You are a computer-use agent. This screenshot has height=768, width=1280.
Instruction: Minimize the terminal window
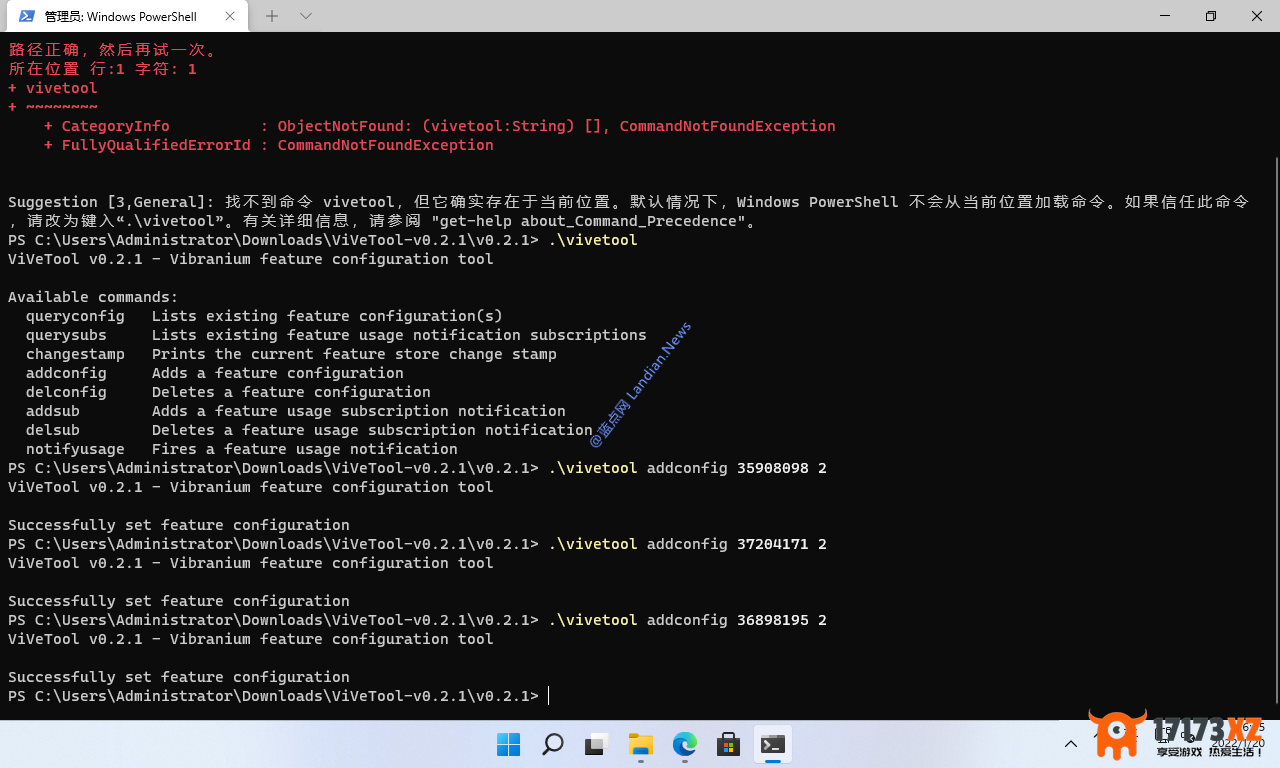click(1165, 16)
